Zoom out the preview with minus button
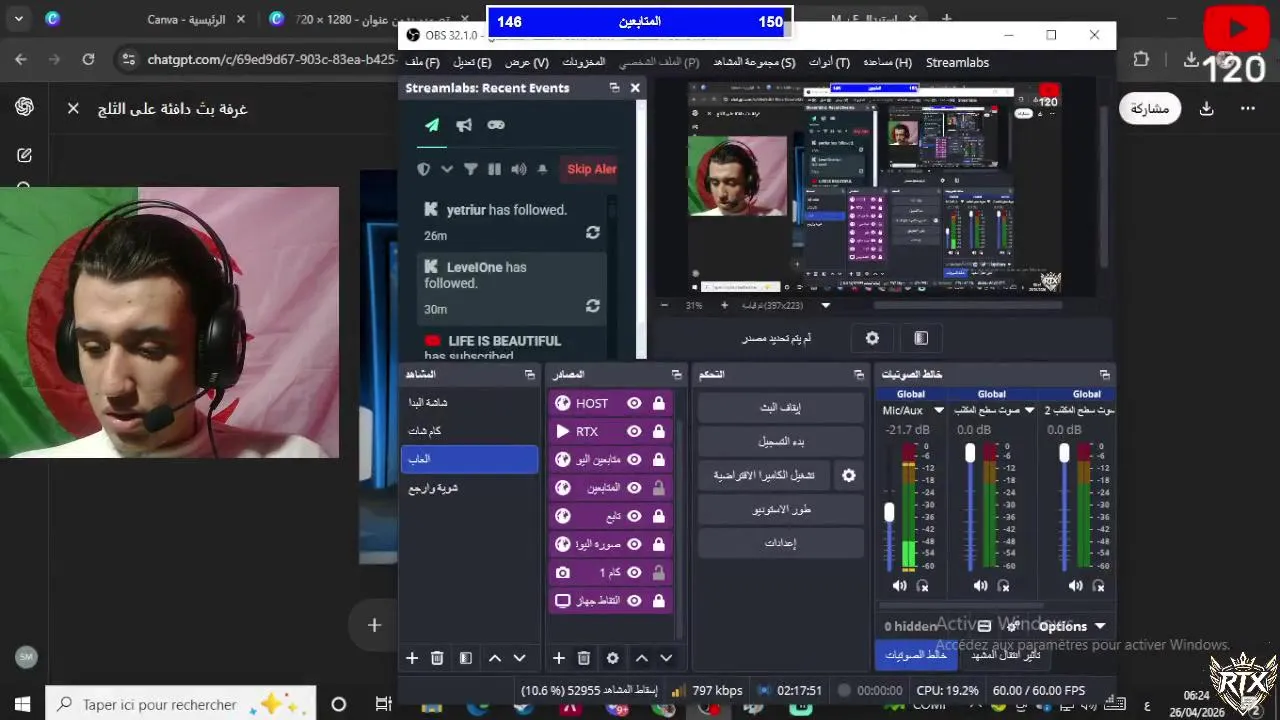This screenshot has height=720, width=1280. [664, 305]
